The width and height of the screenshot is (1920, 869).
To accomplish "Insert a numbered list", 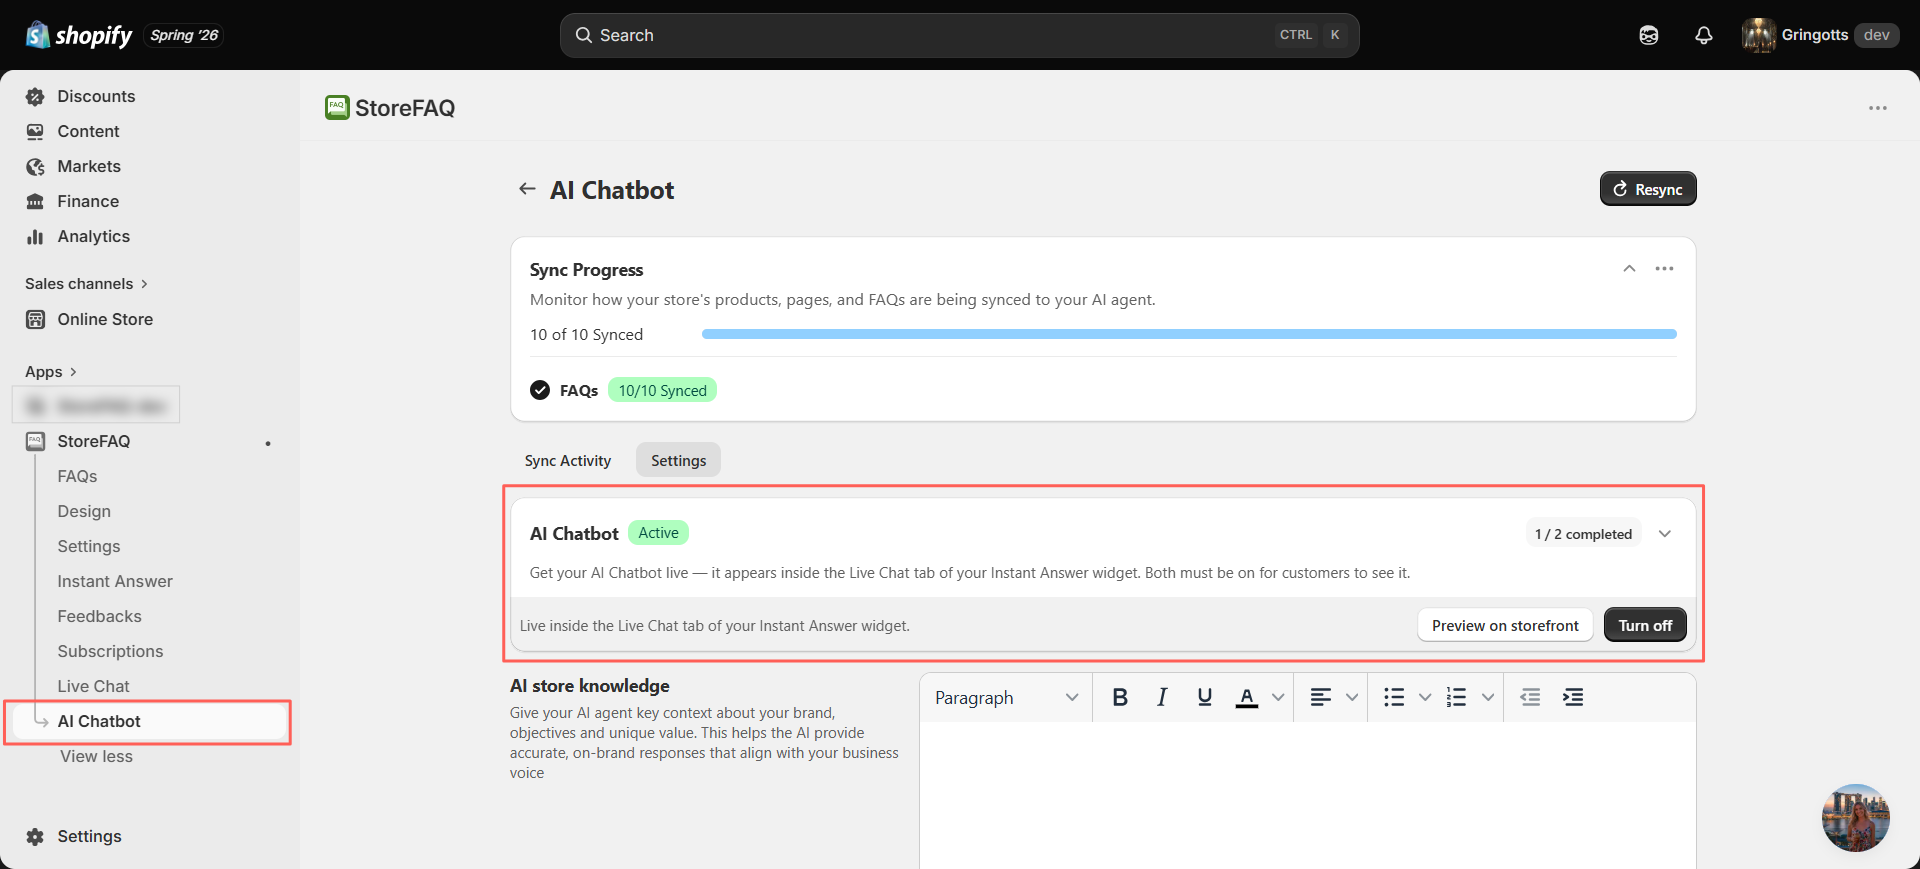I will (1457, 697).
